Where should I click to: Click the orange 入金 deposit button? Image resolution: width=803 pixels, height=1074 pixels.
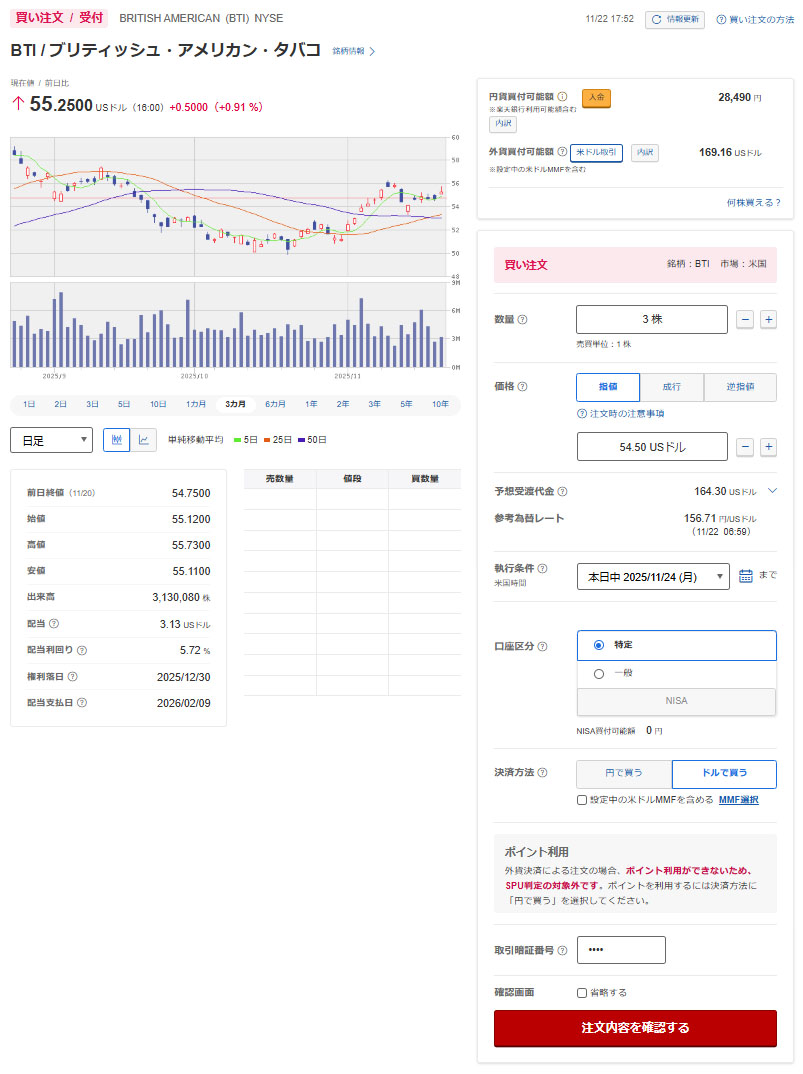tap(596, 98)
